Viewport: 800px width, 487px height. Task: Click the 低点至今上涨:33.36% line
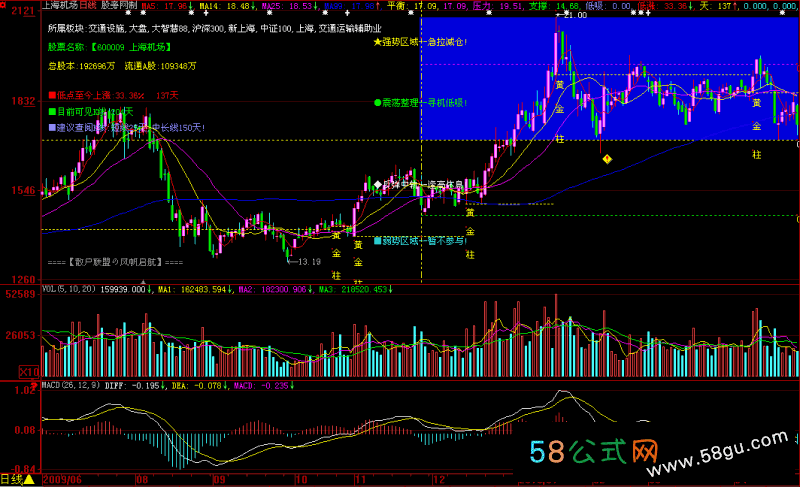click(113, 95)
